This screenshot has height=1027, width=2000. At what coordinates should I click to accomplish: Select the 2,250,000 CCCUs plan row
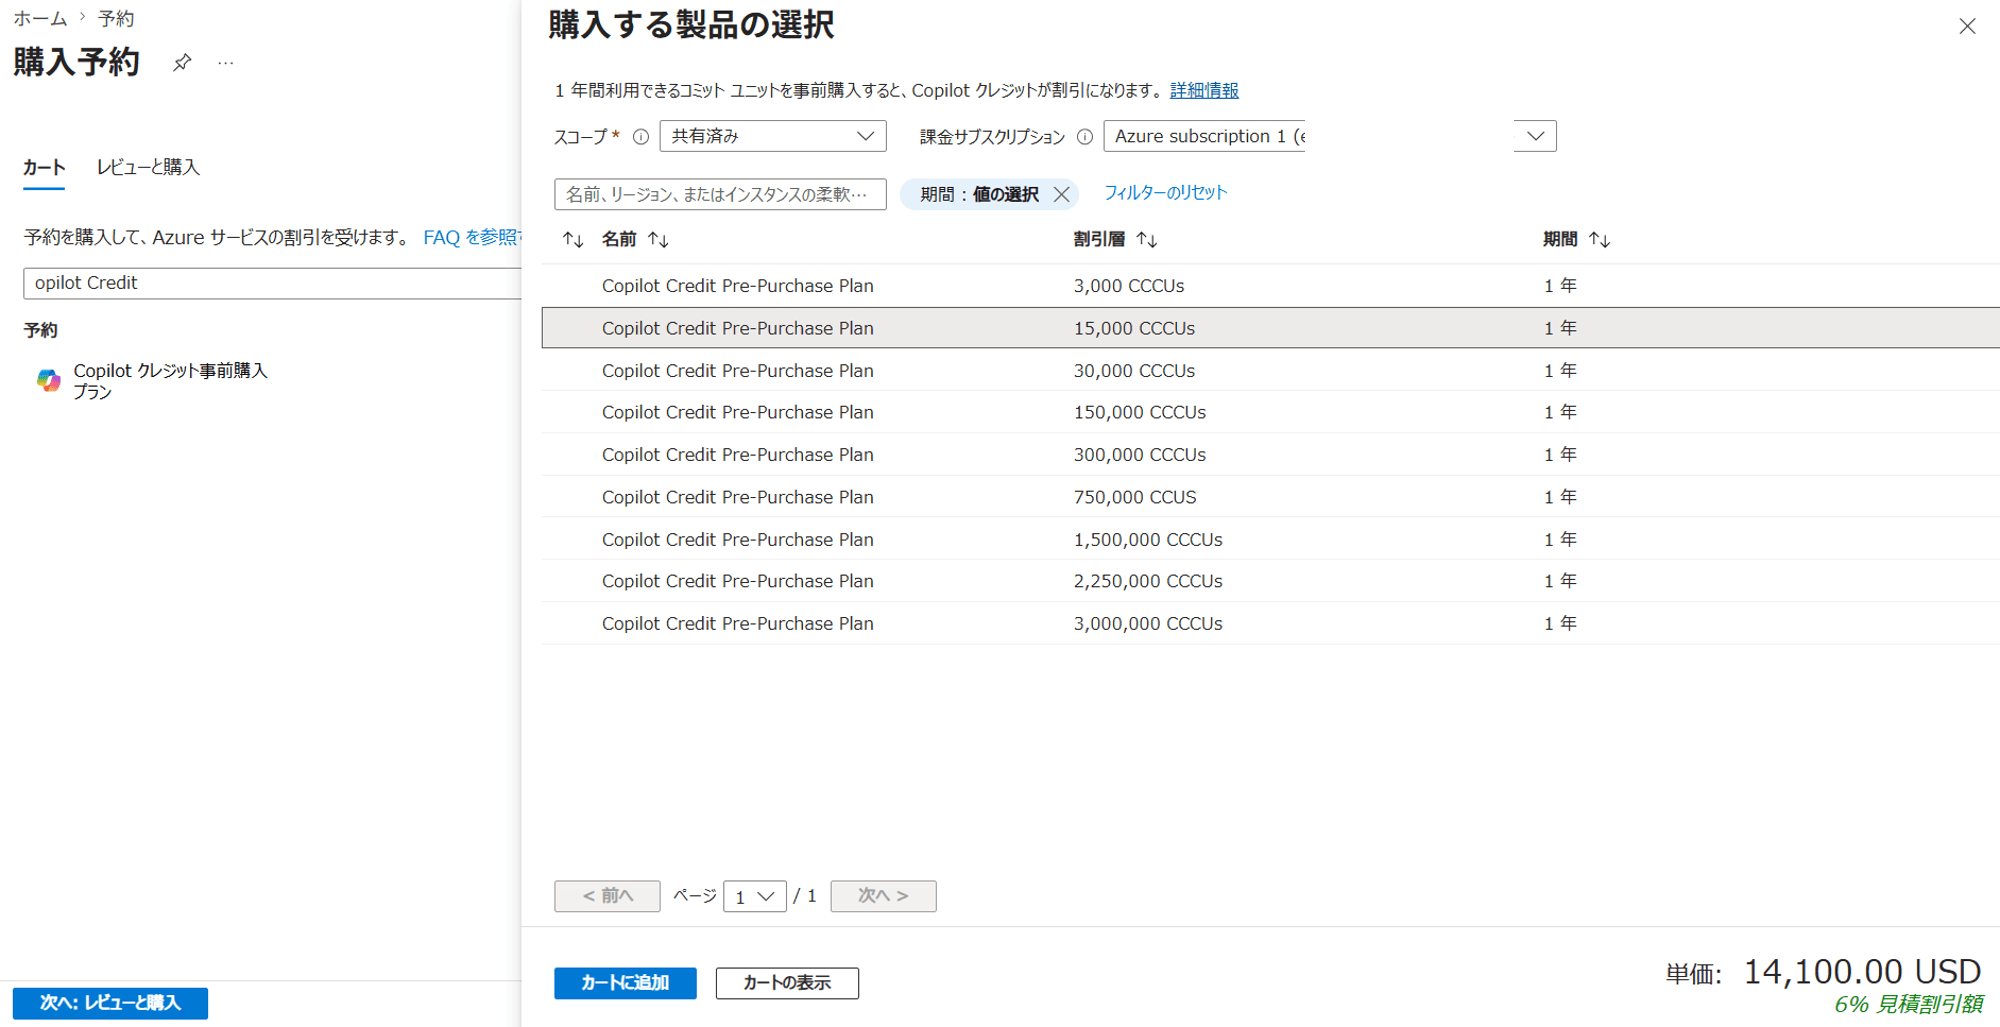(1270, 581)
